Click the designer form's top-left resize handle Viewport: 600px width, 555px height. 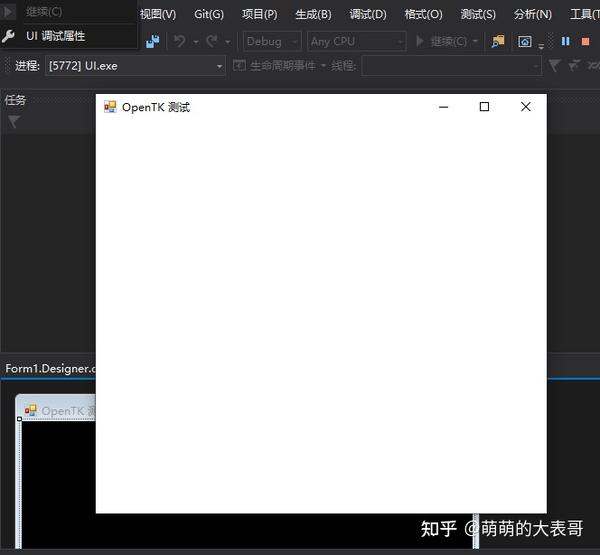[x=20, y=419]
